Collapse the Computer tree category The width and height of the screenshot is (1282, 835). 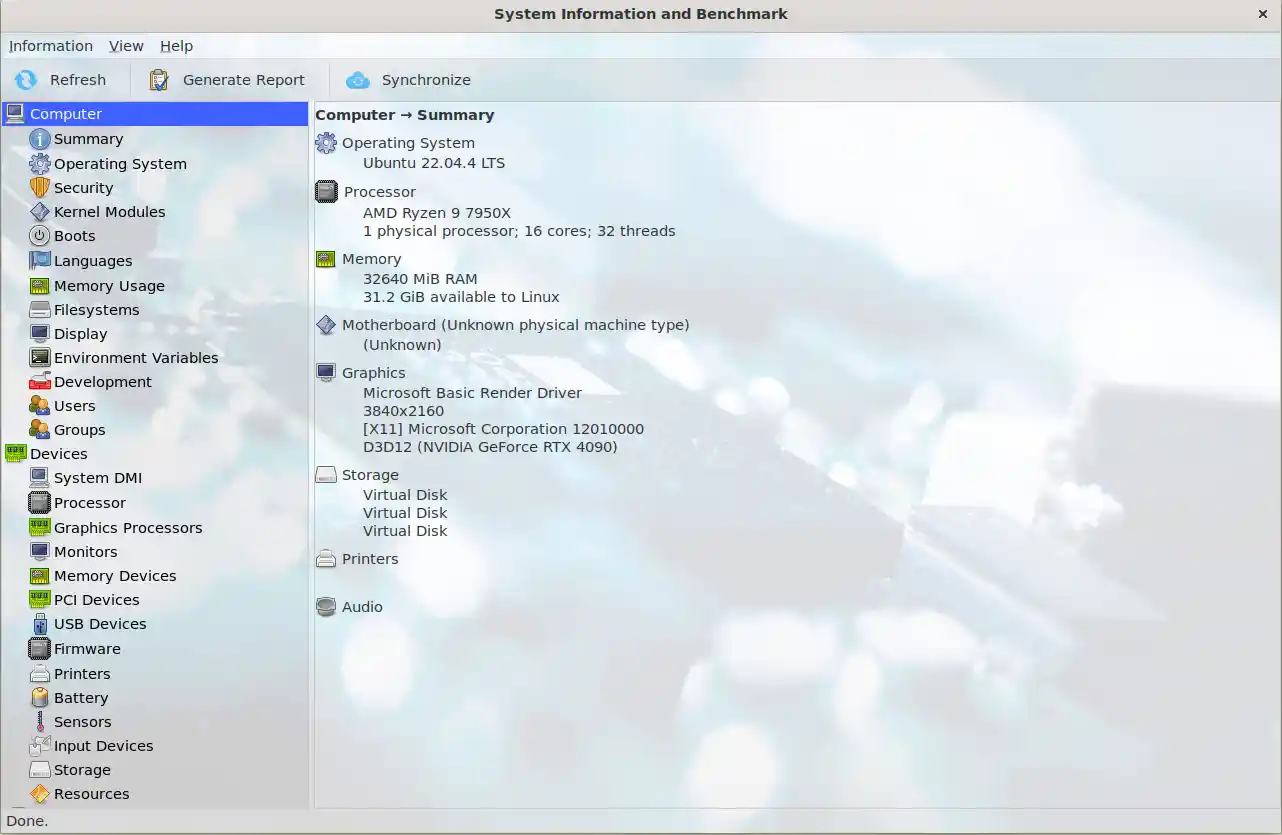point(15,114)
